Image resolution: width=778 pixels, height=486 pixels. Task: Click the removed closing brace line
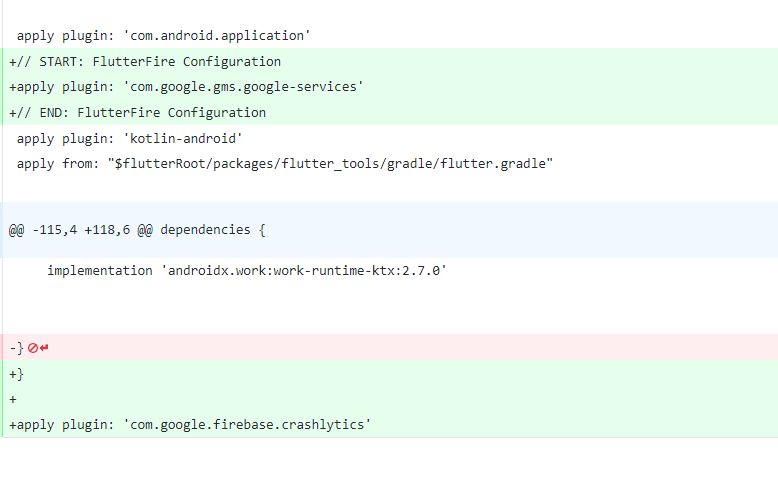click(x=390, y=347)
